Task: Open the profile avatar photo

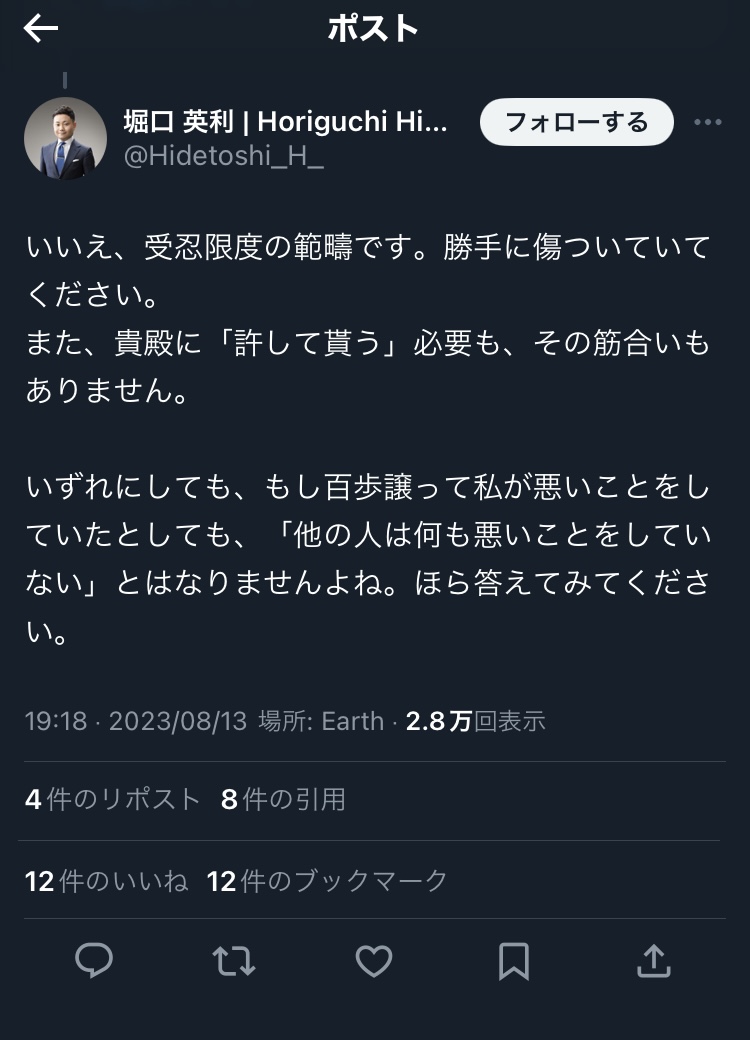Action: pos(66,138)
